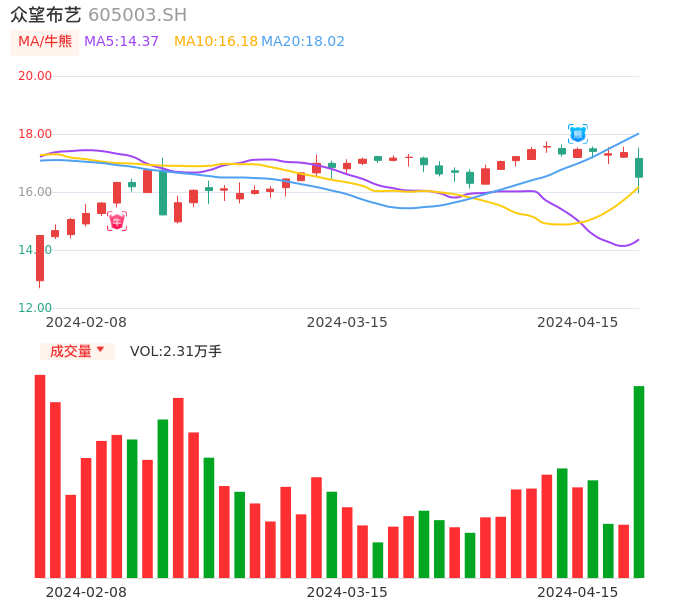Click the 2024-04-15 date label under the volume chart
The height and width of the screenshot is (606, 686).
point(578,592)
